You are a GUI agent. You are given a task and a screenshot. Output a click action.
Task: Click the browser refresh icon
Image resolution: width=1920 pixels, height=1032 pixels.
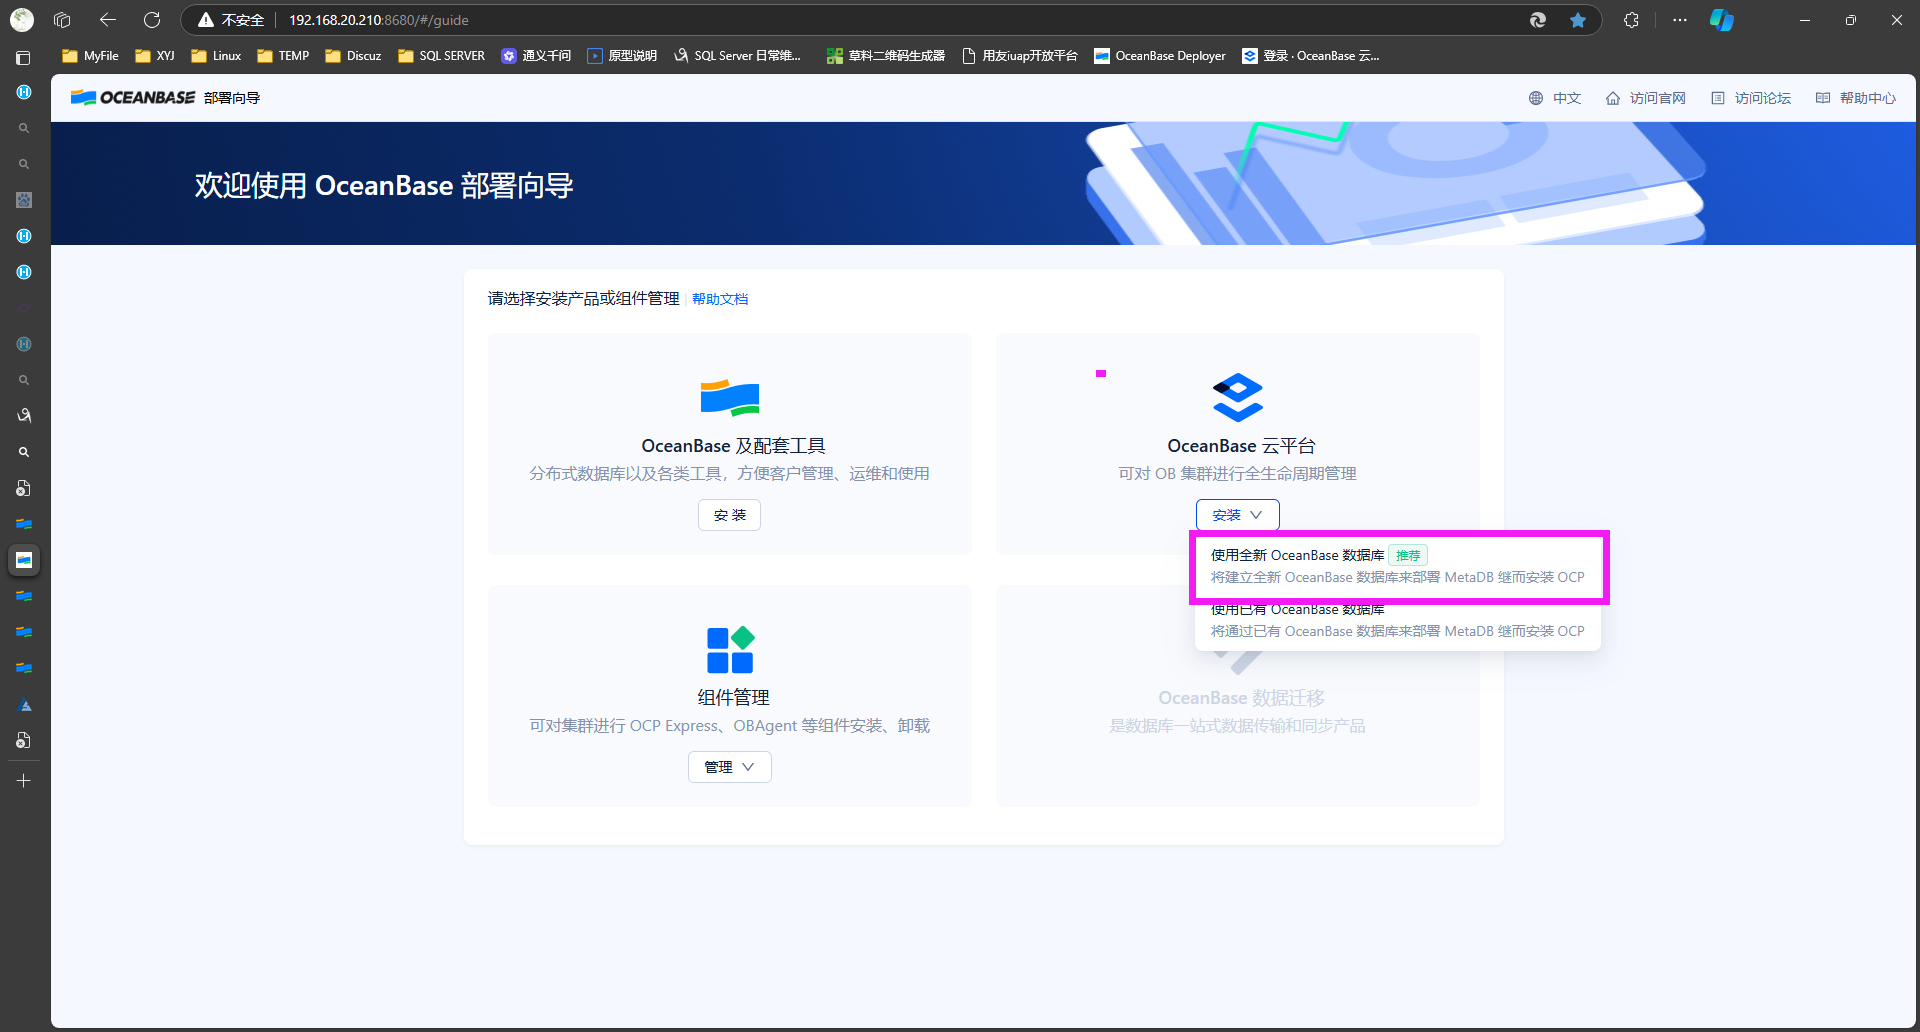152,20
